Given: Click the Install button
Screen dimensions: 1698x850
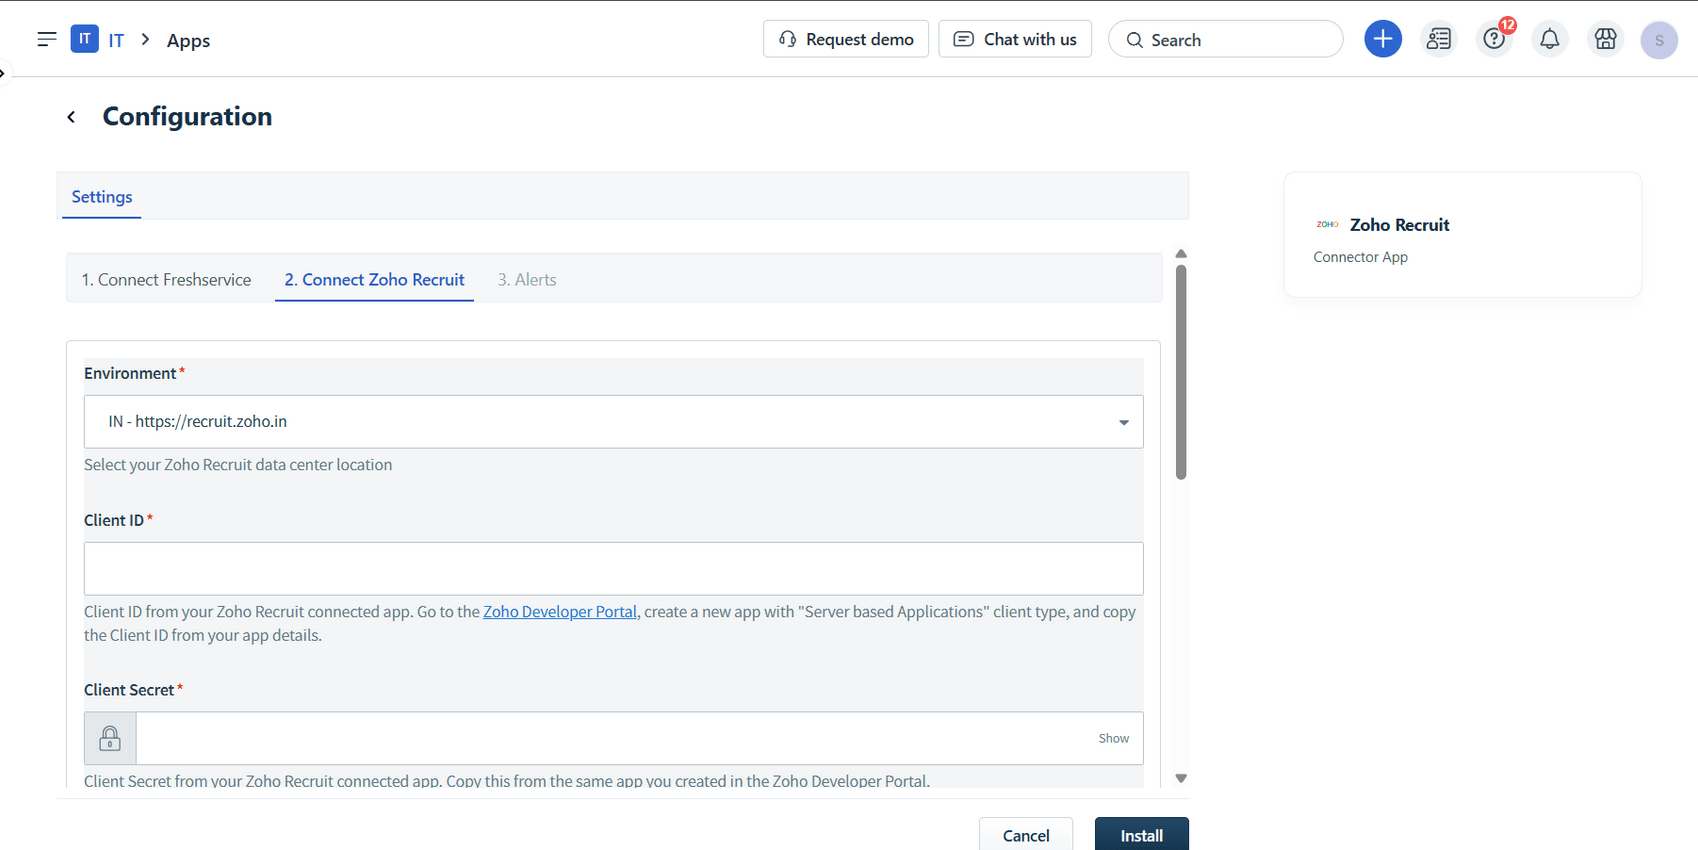Looking at the screenshot, I should (1141, 835).
